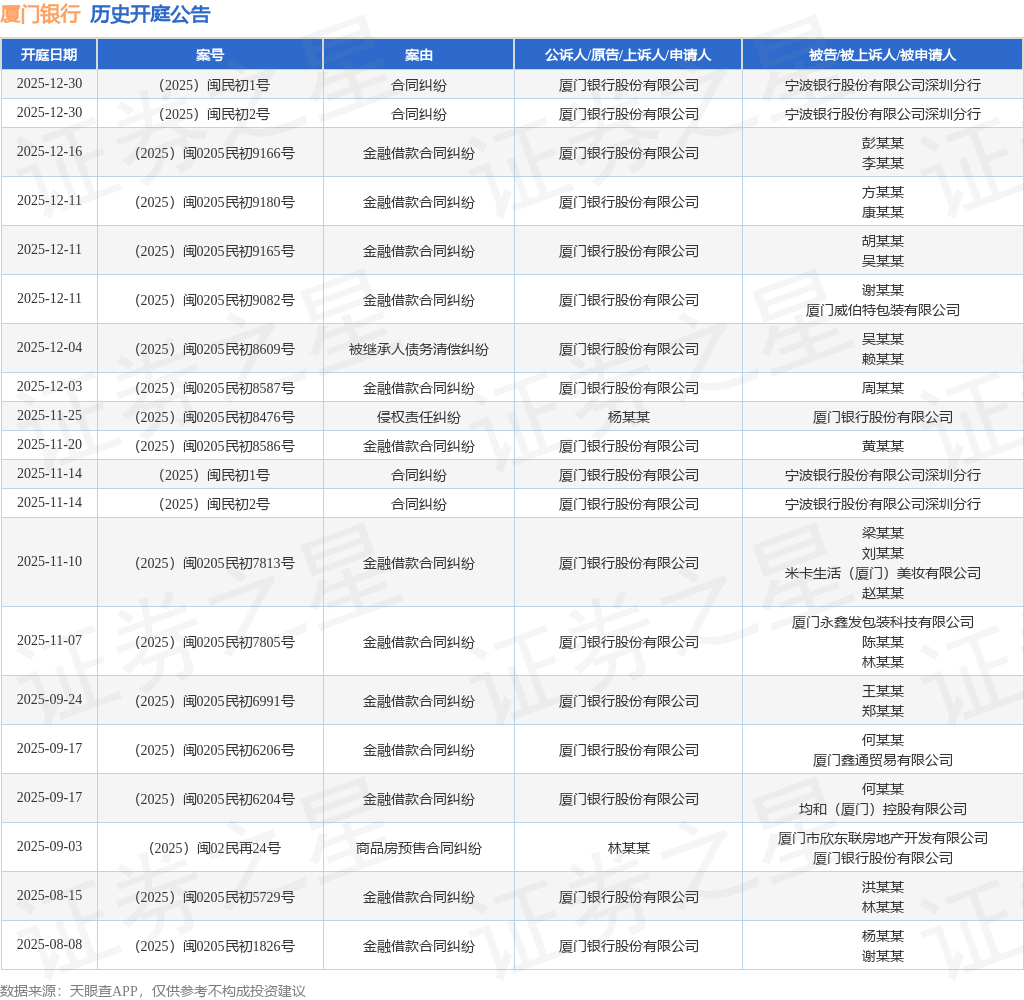Select case number (2025）闽0205民初5729号
The image size is (1024, 1000).
pos(215,897)
